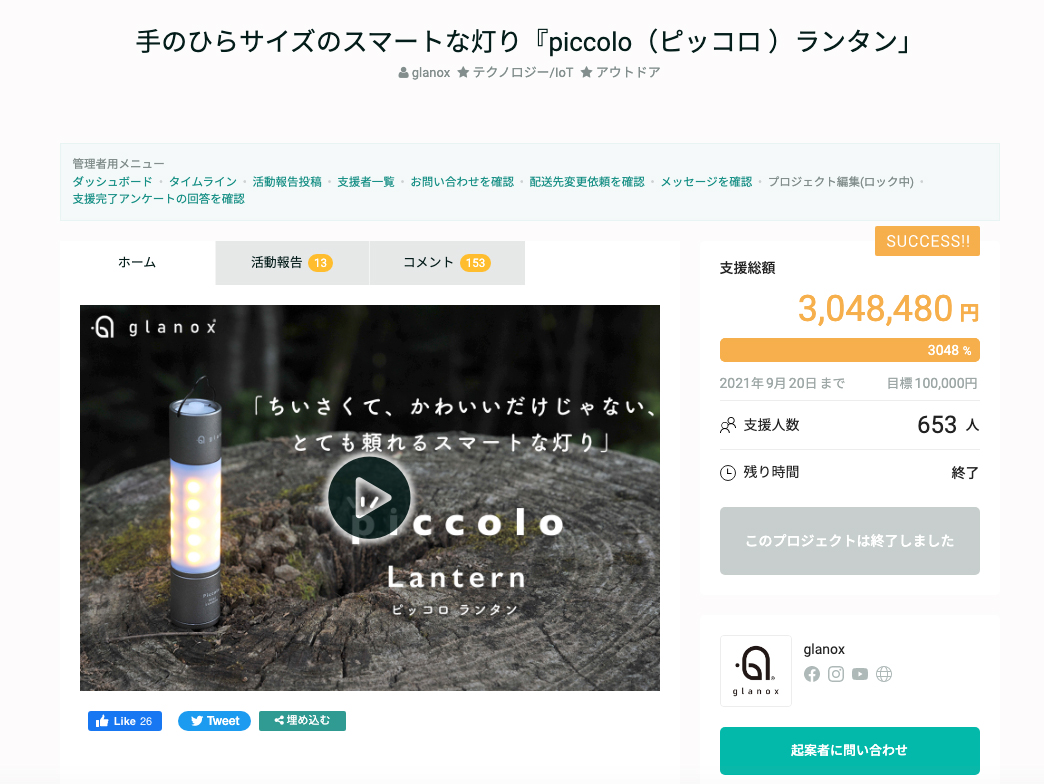Open テクノロジー/IoT category link
The width and height of the screenshot is (1044, 784).
[515, 73]
